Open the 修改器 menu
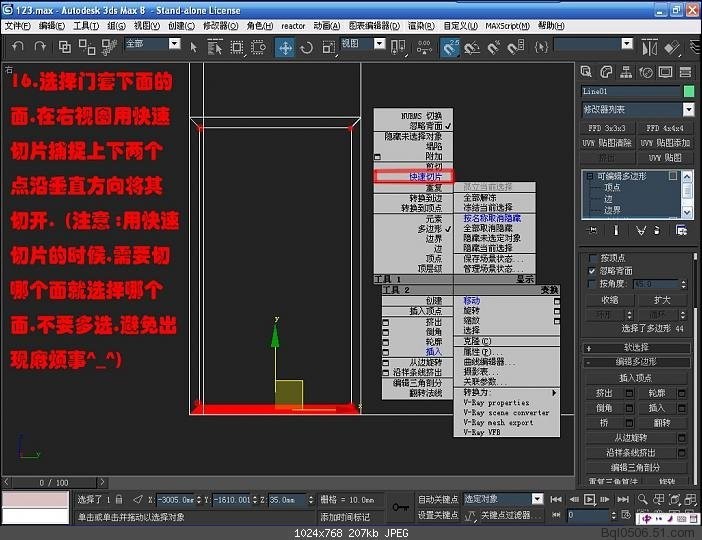This screenshot has height=540, width=702. click(221, 26)
